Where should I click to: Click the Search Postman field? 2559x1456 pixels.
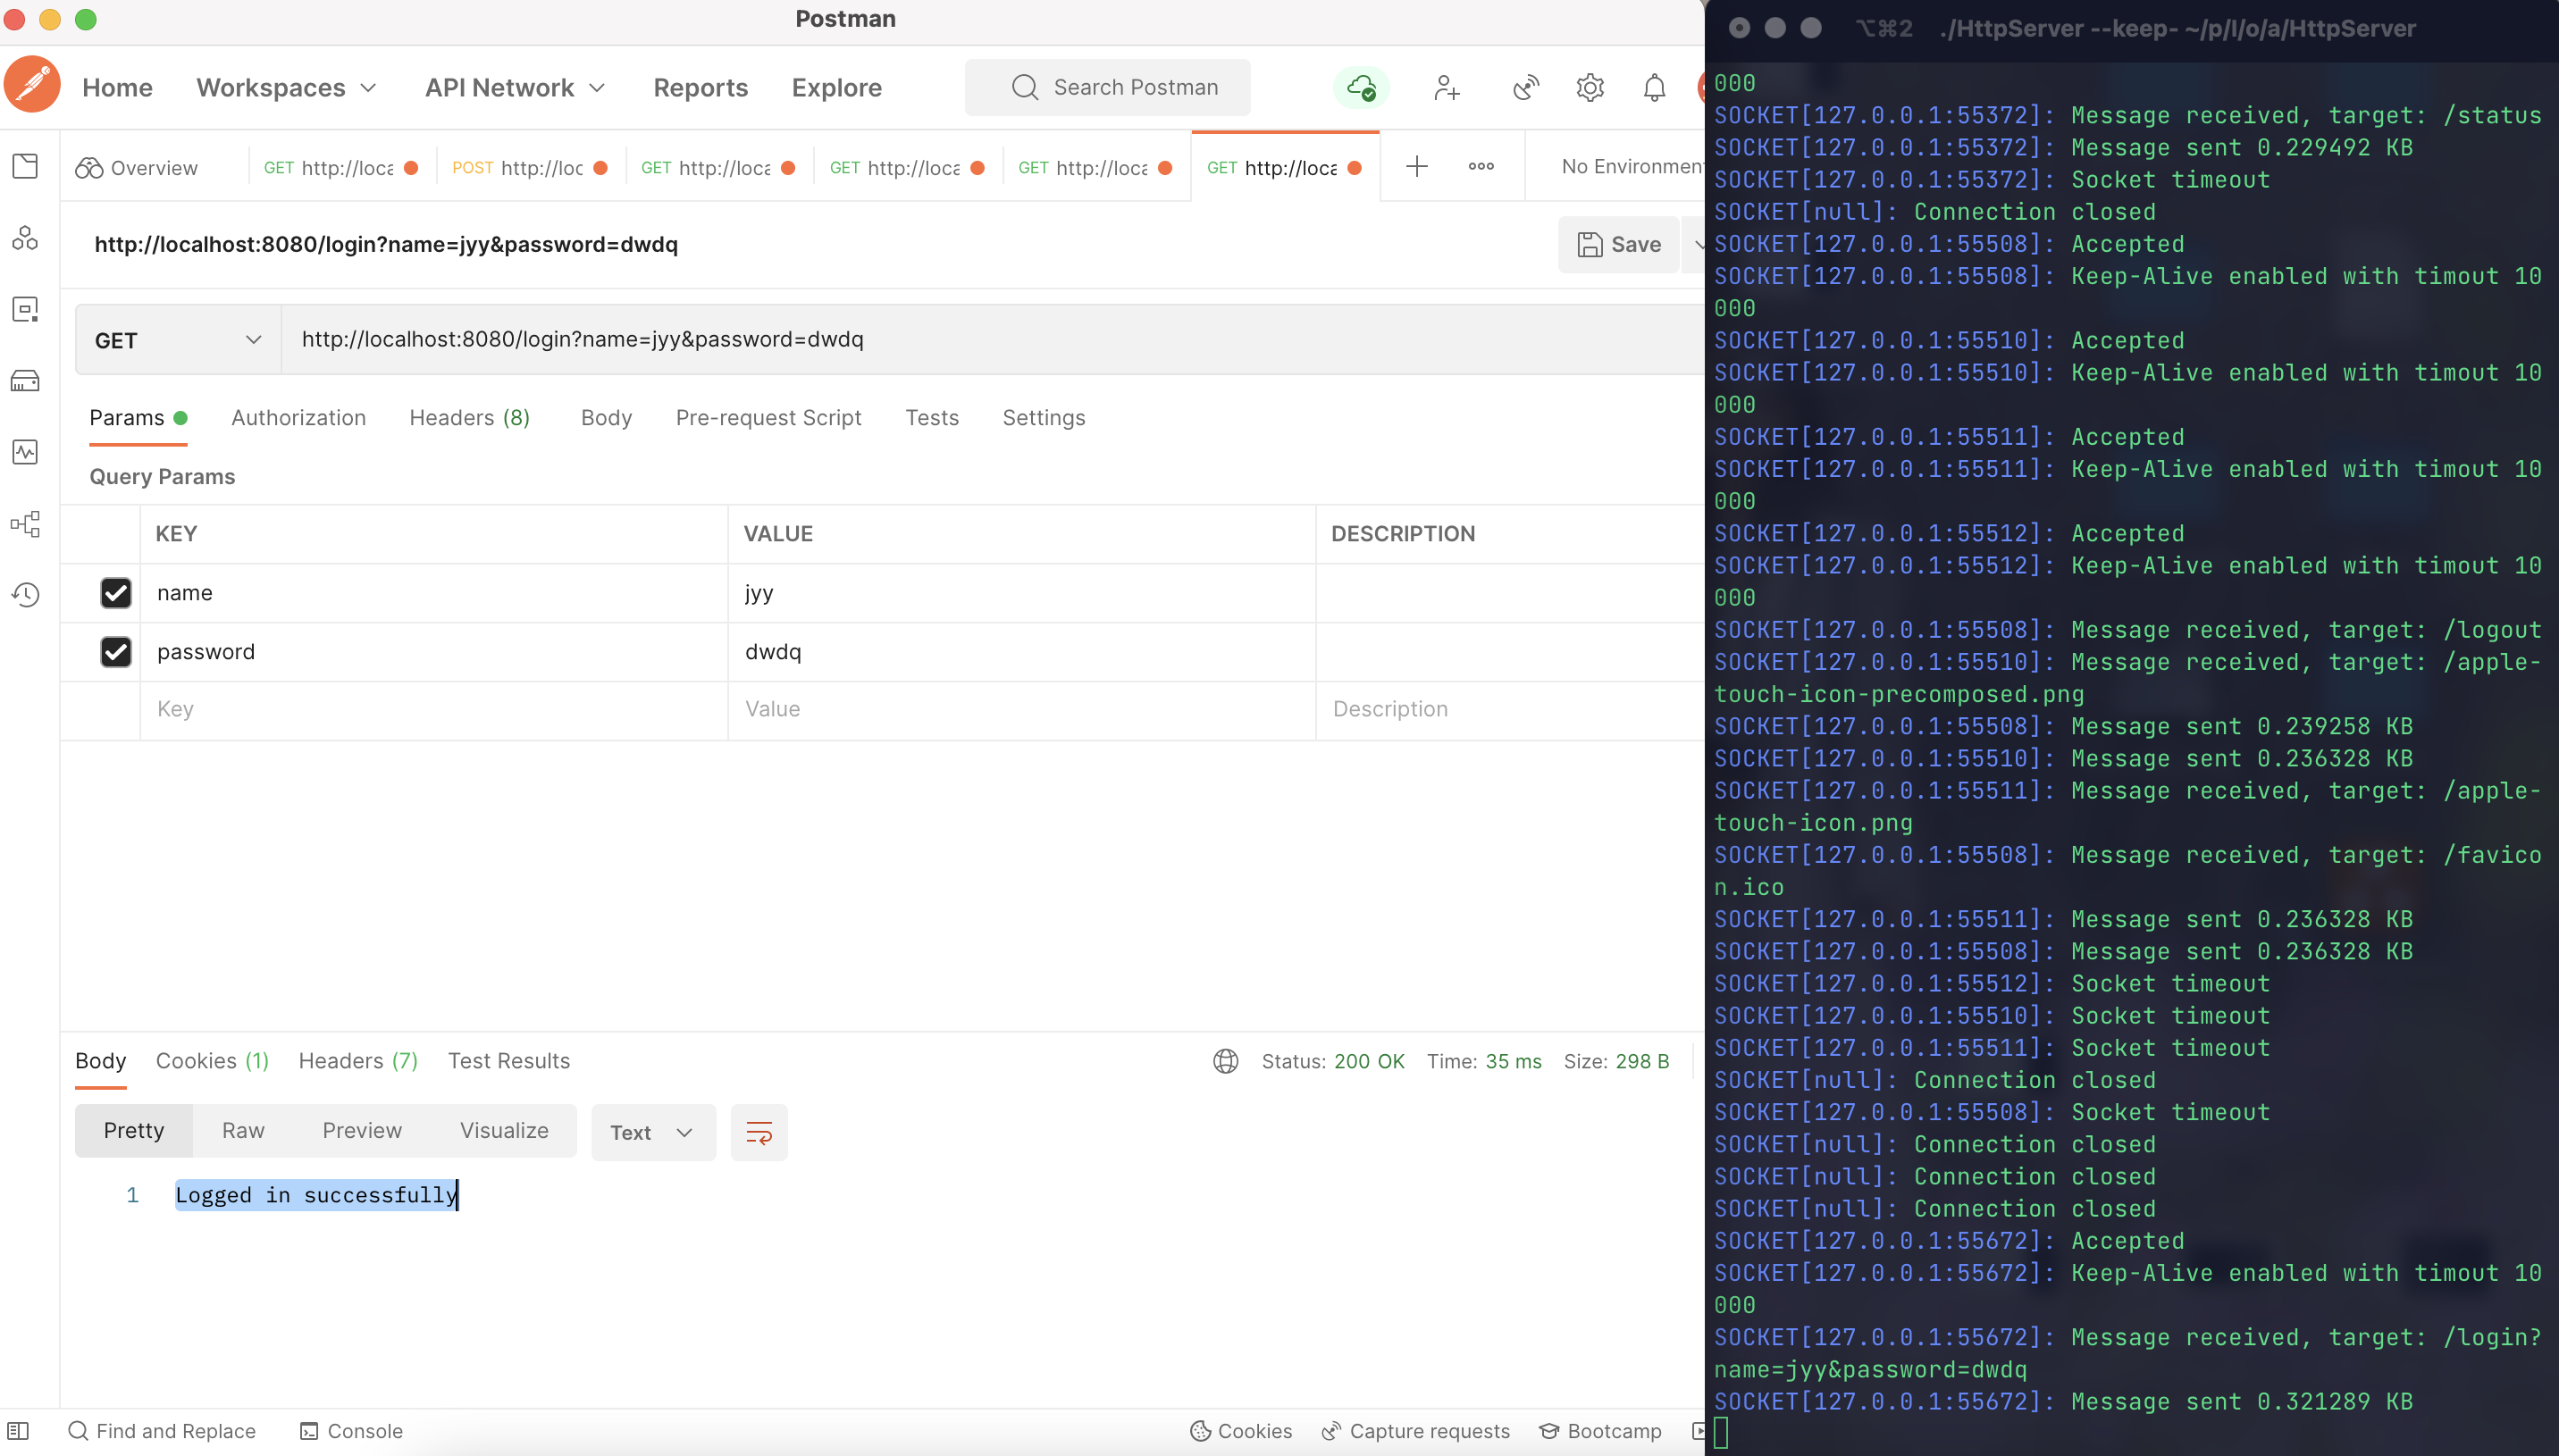(x=1107, y=88)
